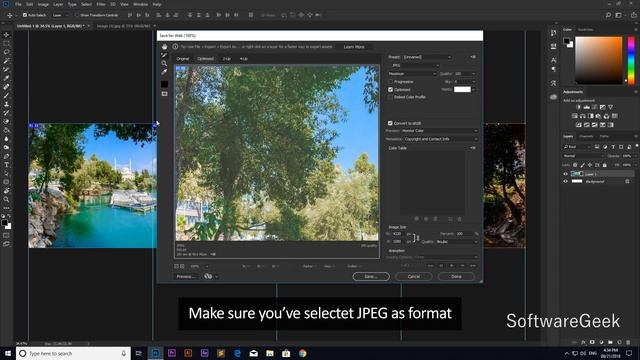Click the Percent input field
The image size is (640, 360).
[464, 234]
